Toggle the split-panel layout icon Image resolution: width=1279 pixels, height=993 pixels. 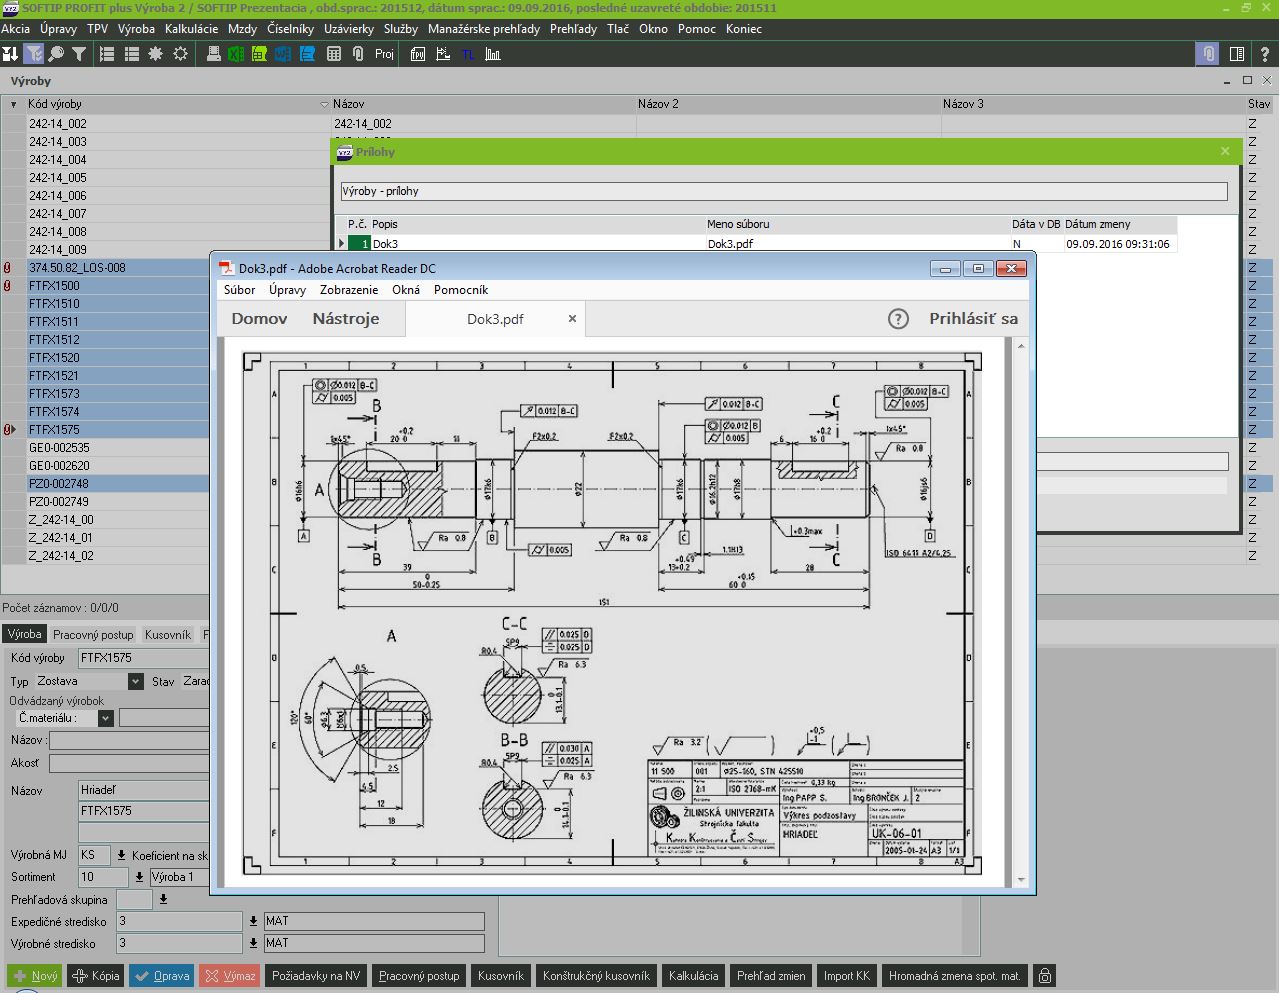1237,54
